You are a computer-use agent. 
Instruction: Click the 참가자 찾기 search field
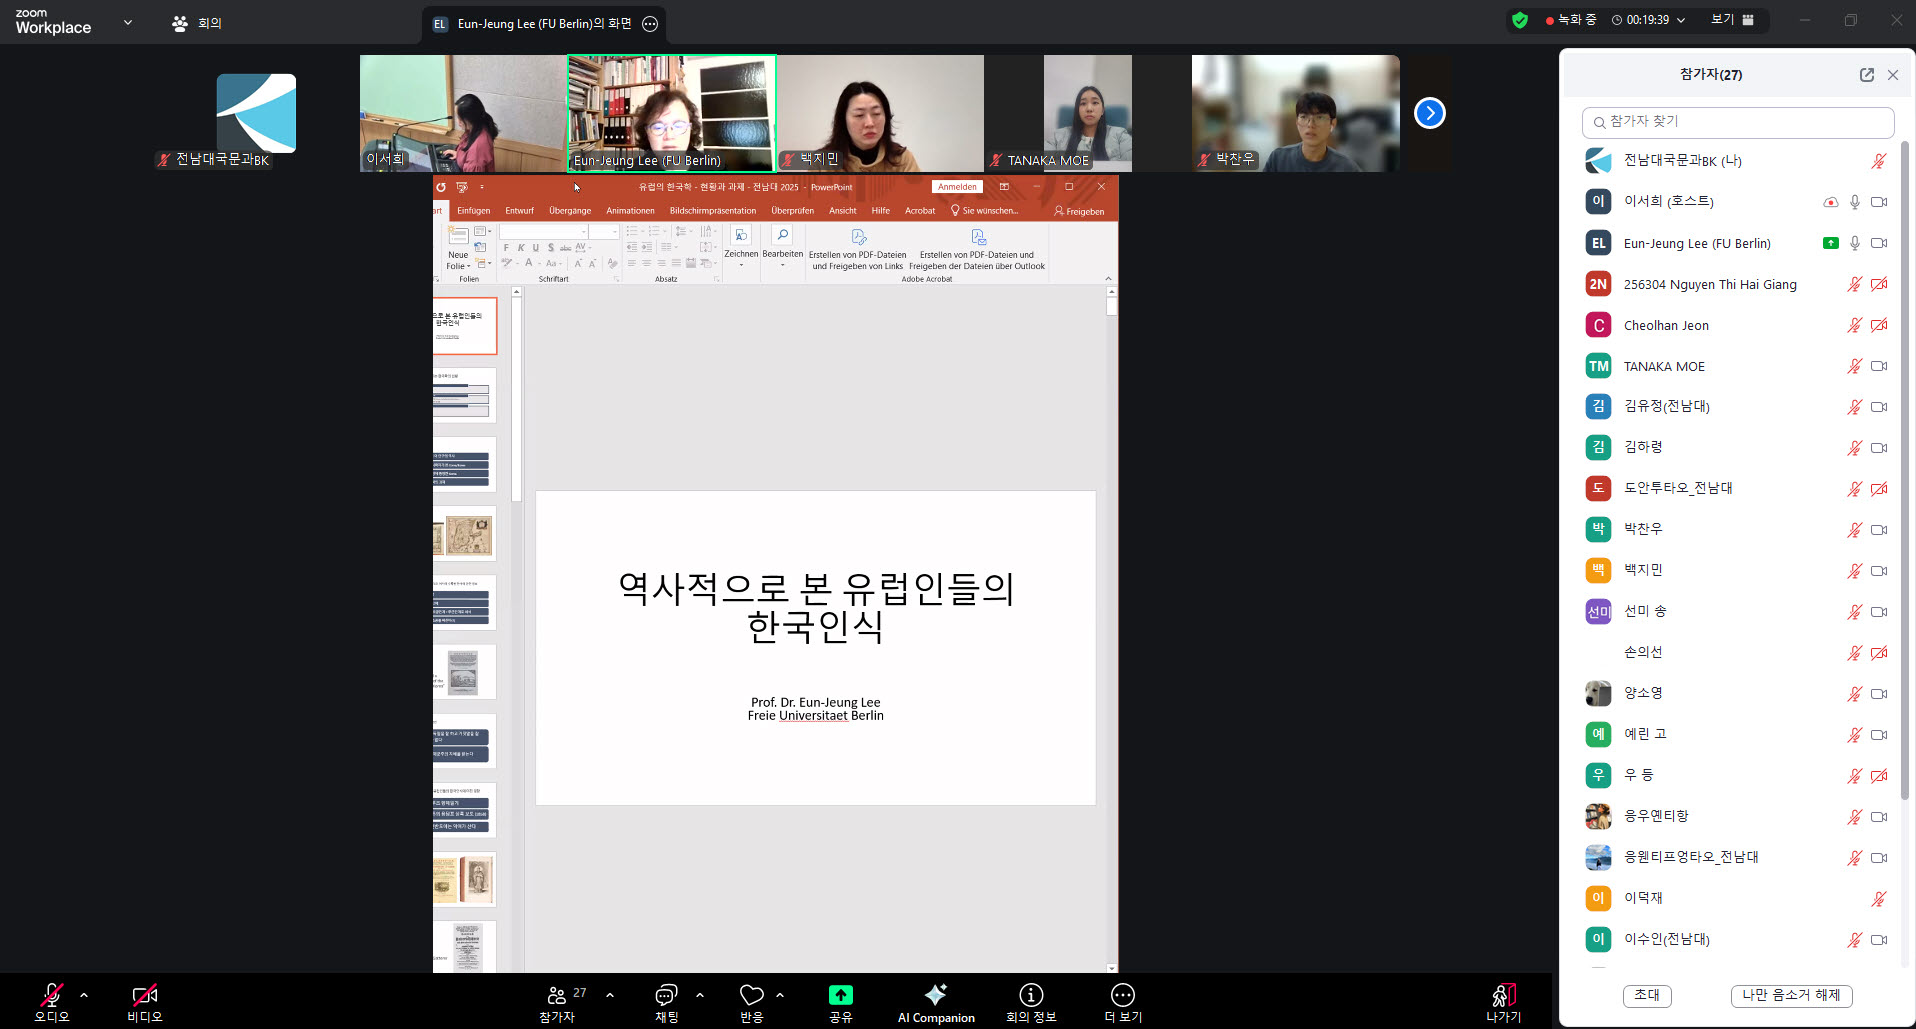(1737, 122)
